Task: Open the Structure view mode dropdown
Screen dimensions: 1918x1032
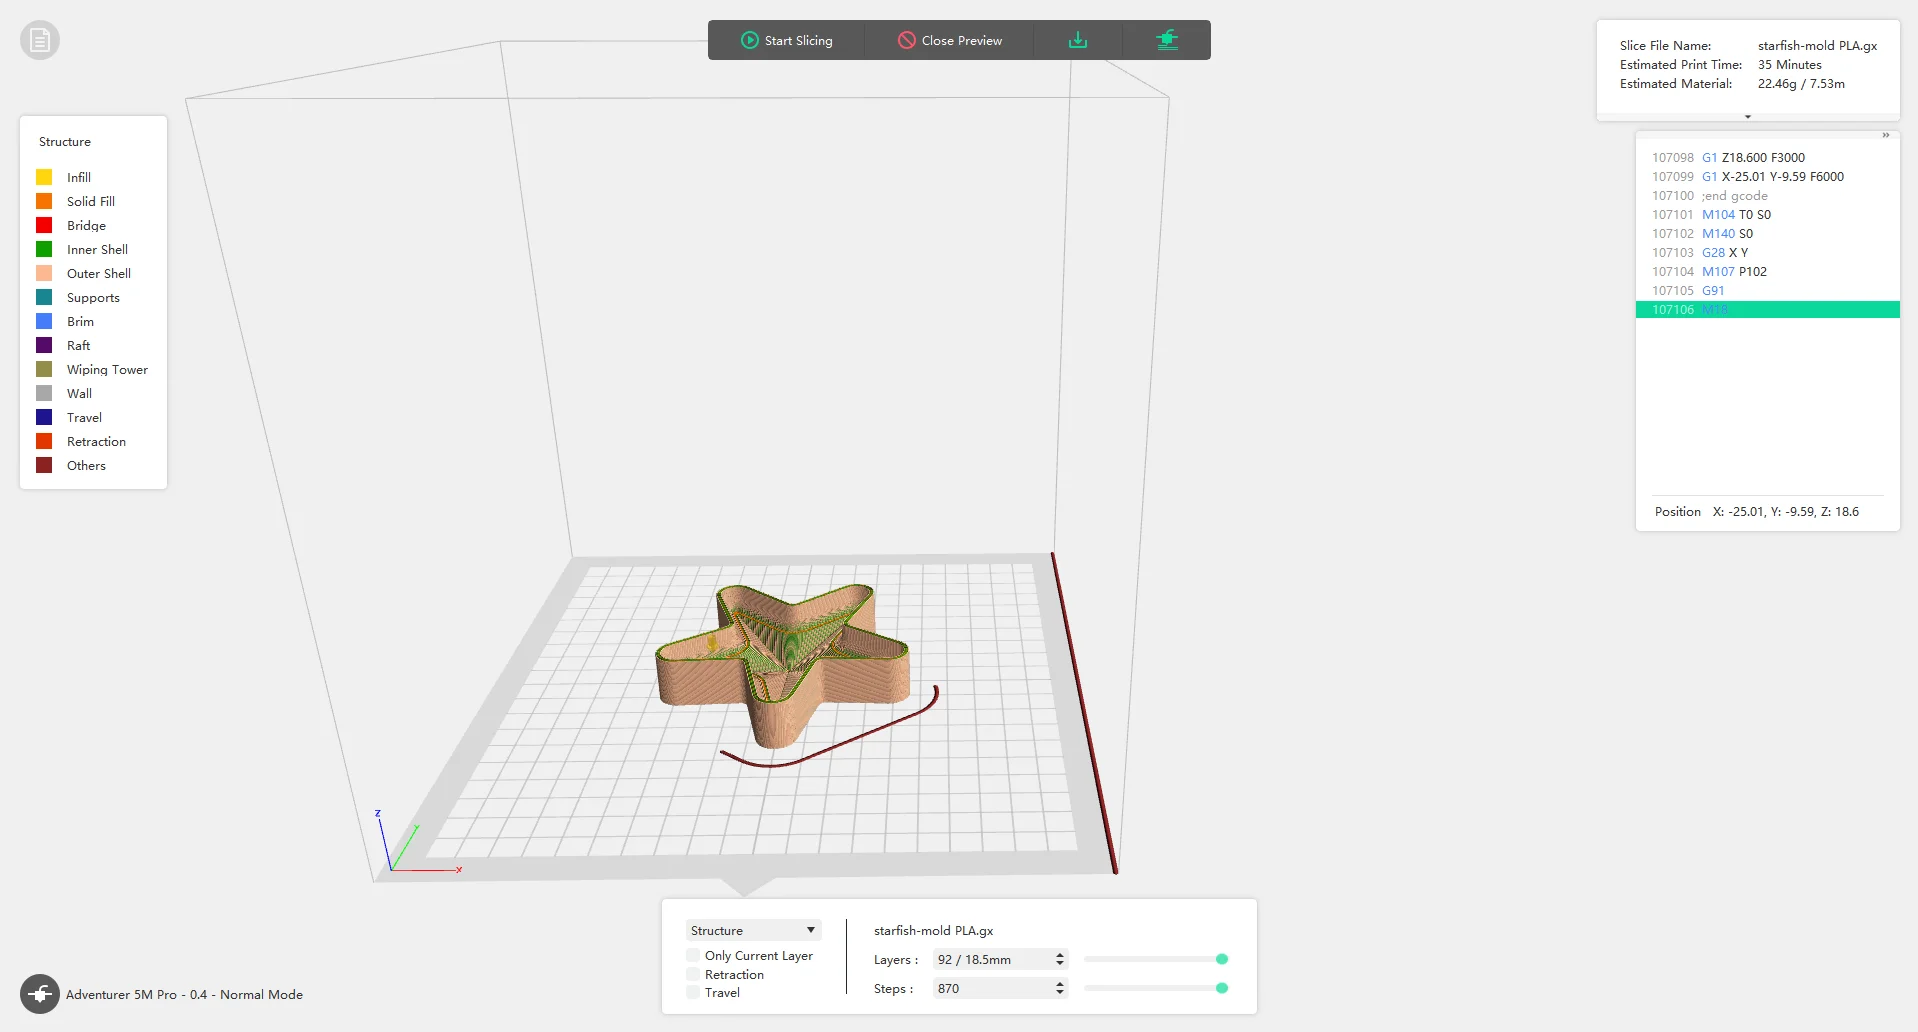Action: click(x=753, y=930)
